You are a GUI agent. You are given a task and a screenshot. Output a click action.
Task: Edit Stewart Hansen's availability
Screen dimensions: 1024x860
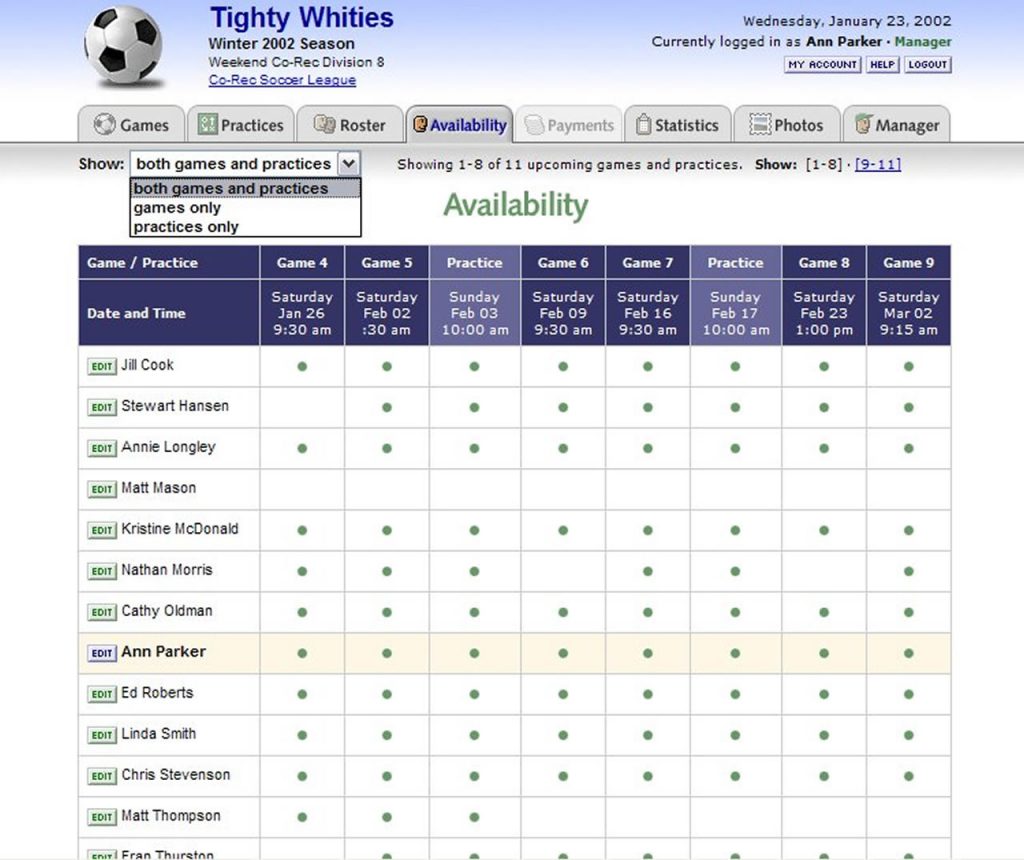(x=102, y=407)
